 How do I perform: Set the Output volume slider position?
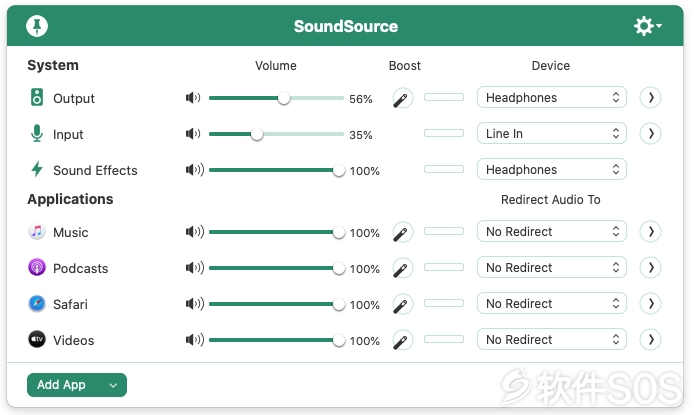coord(276,98)
